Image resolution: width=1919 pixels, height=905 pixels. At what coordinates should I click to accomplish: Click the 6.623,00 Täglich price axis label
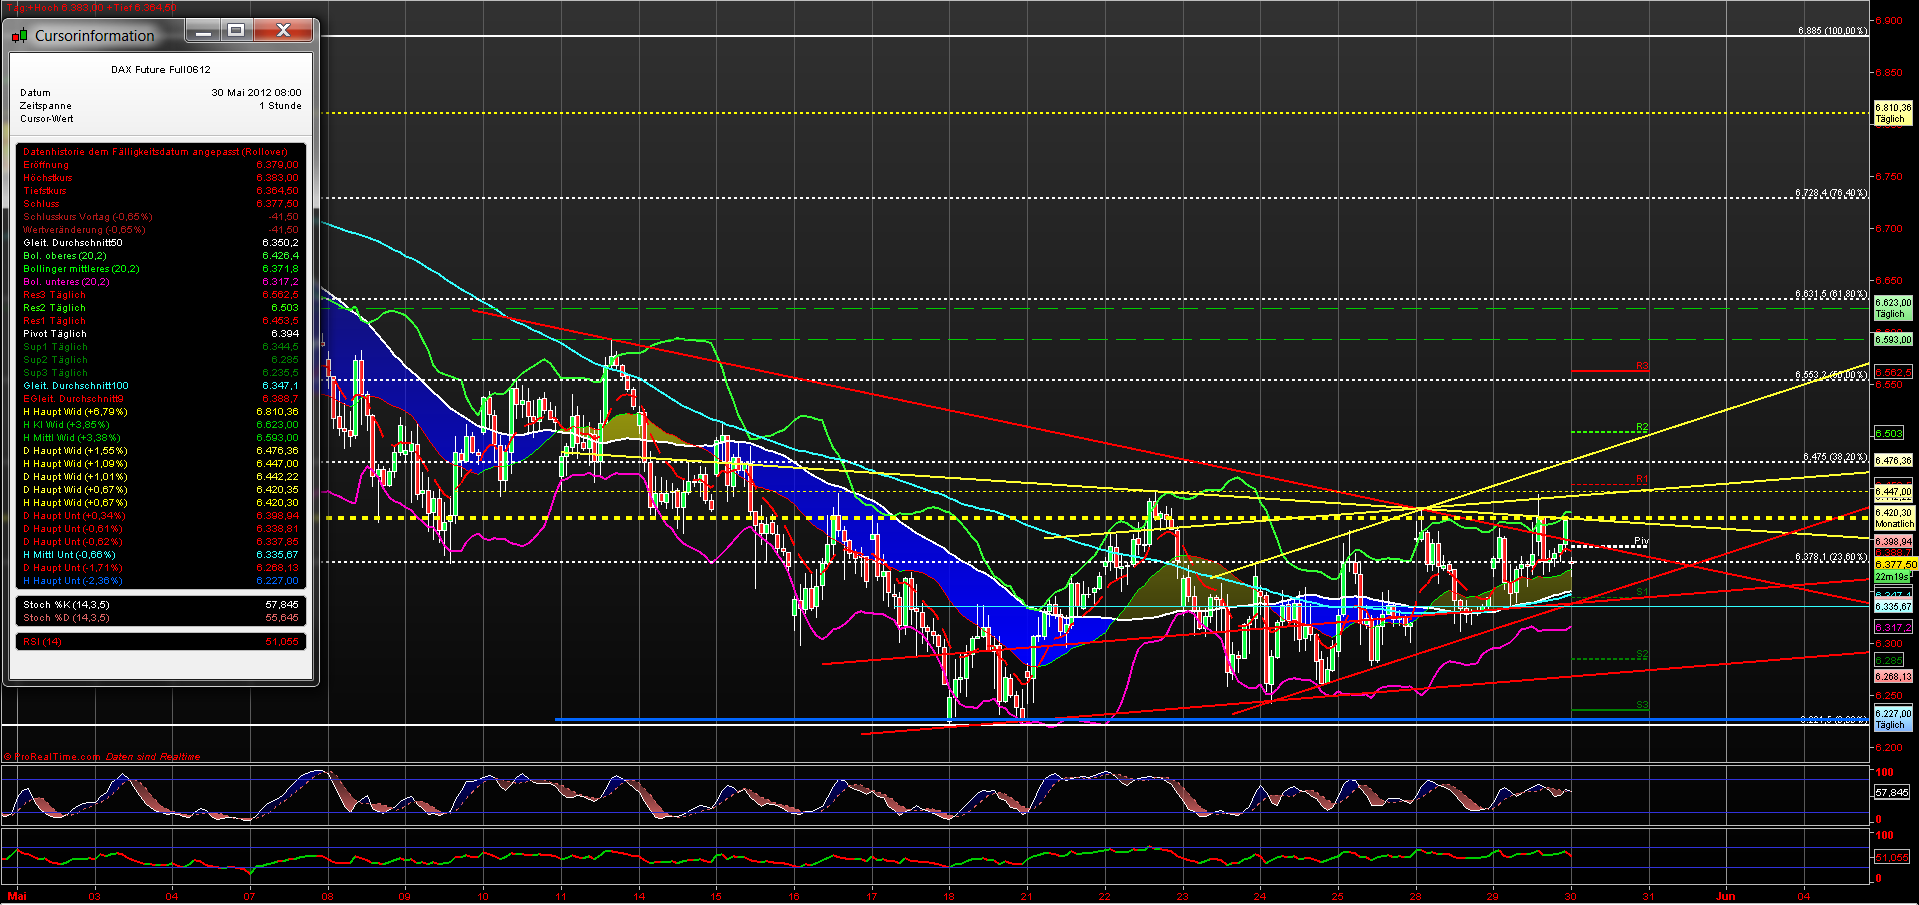coord(1892,308)
